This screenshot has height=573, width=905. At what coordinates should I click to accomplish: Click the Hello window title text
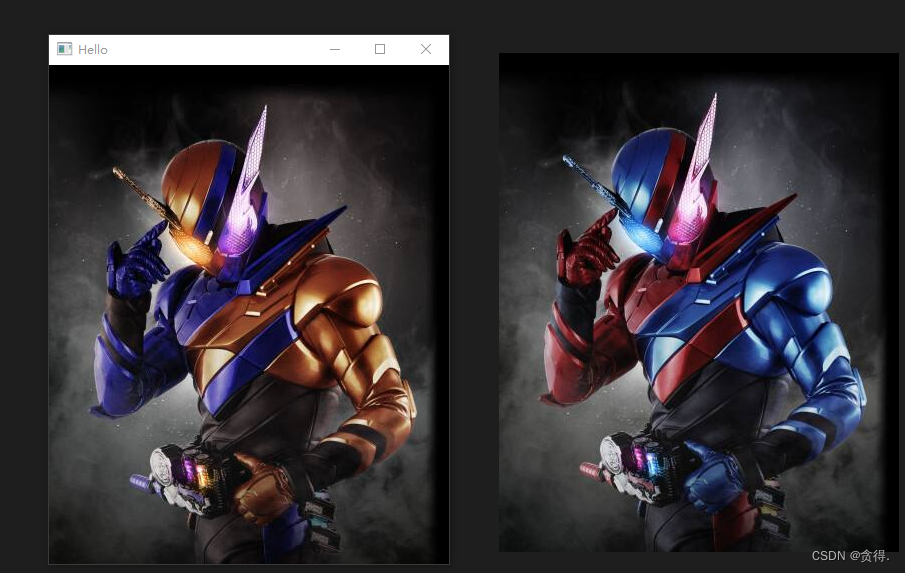coord(93,50)
